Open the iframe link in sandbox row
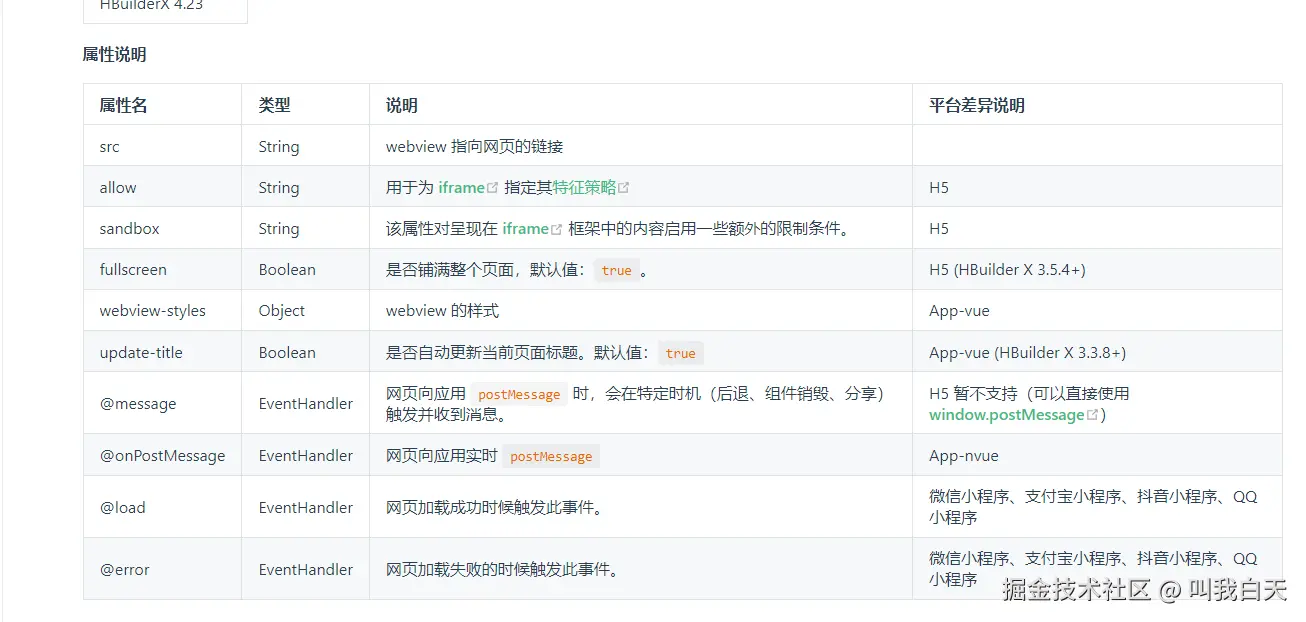 (525, 228)
